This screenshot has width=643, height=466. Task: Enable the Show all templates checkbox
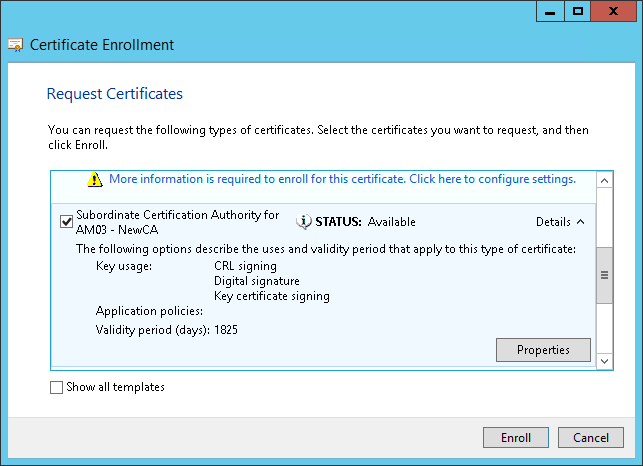[56, 388]
